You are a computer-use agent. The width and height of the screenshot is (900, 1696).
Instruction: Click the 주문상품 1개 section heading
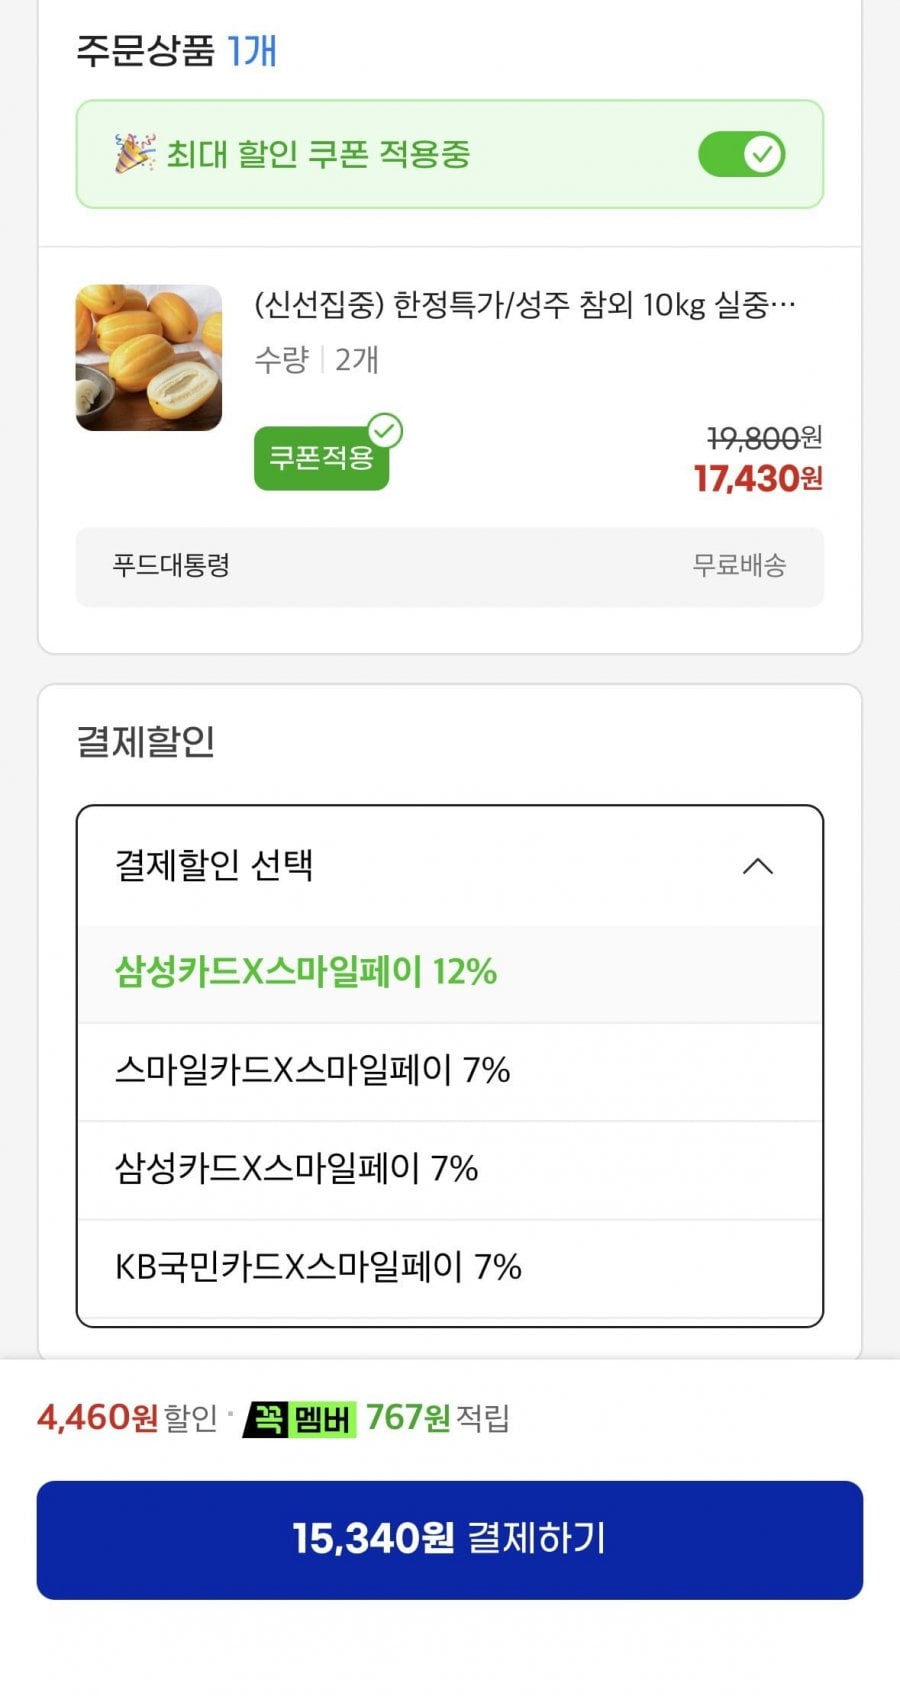176,51
